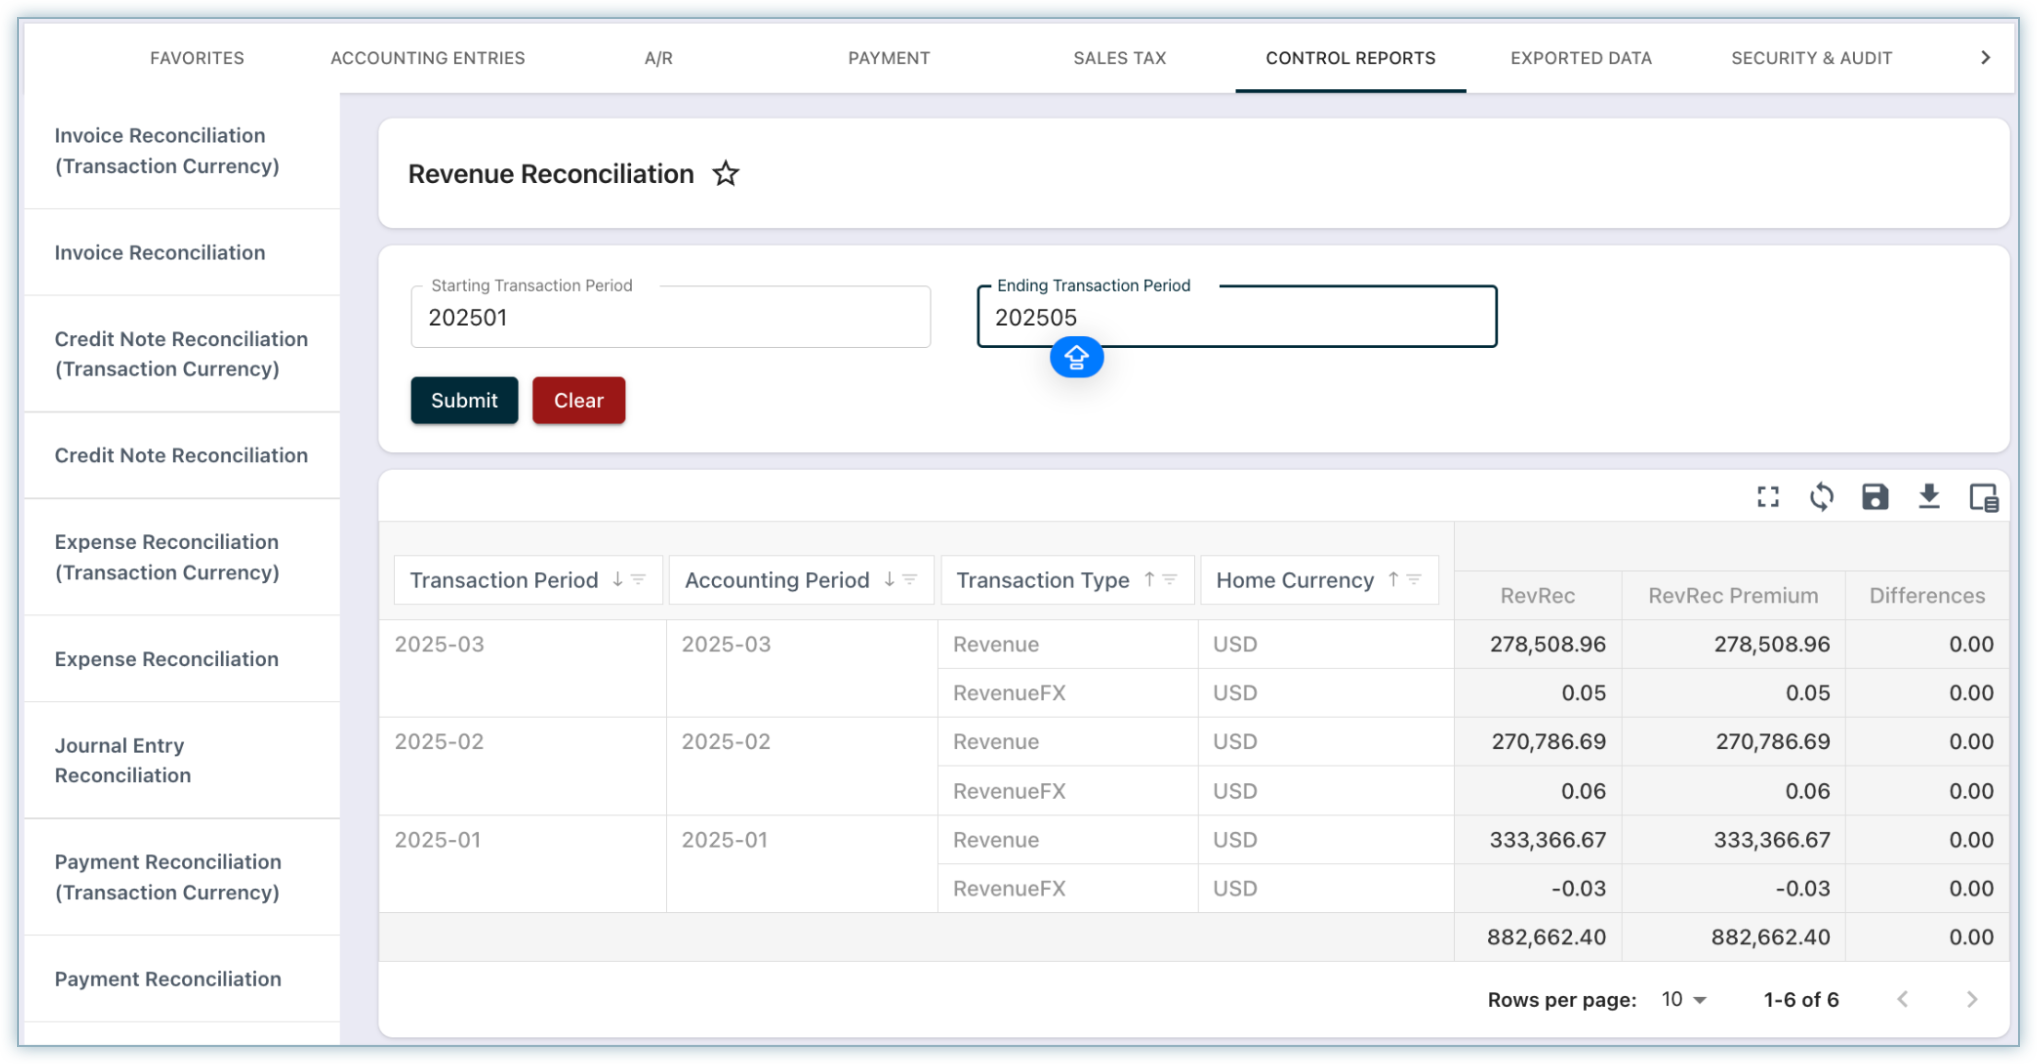Viewport: 2037px width, 1064px height.
Task: Focus the Starting Transaction Period field
Action: (x=670, y=318)
